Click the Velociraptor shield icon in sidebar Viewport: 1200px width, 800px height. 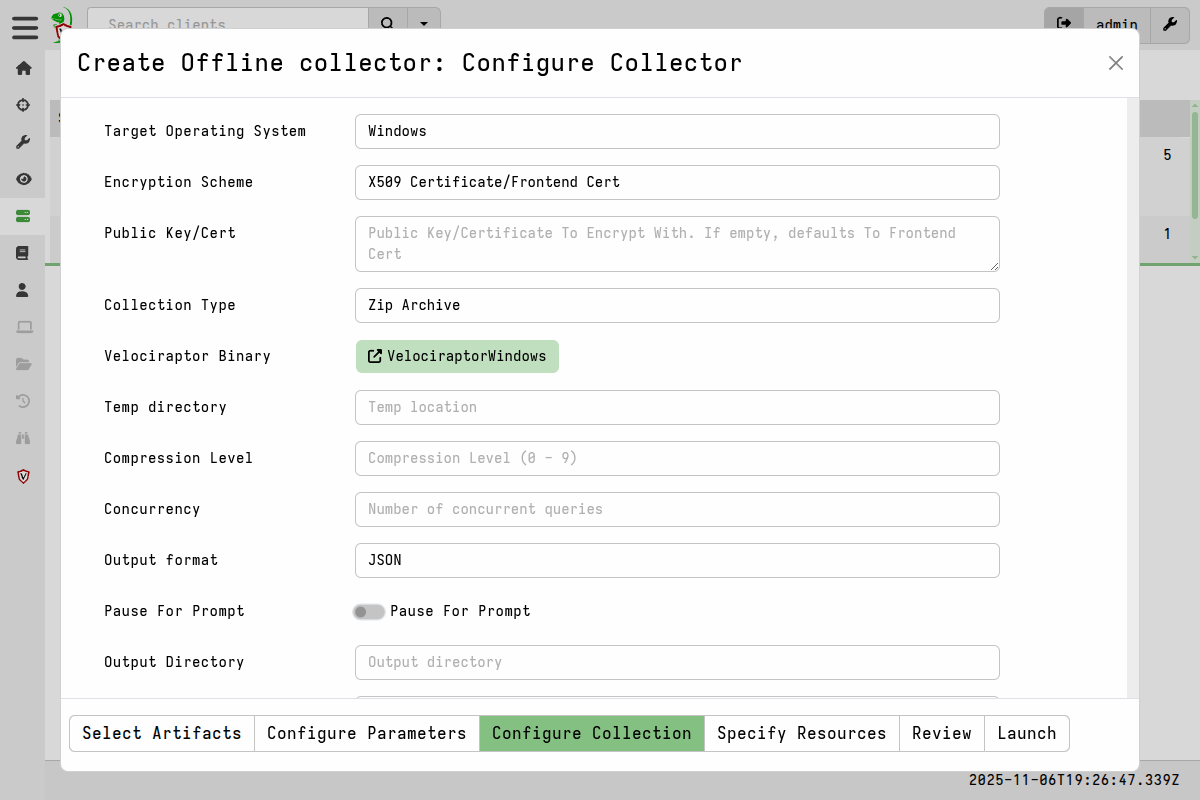[23, 477]
